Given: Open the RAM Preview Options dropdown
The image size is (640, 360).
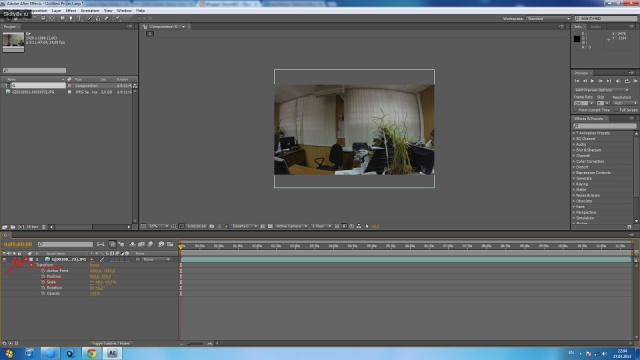Looking at the screenshot, I should [602, 90].
